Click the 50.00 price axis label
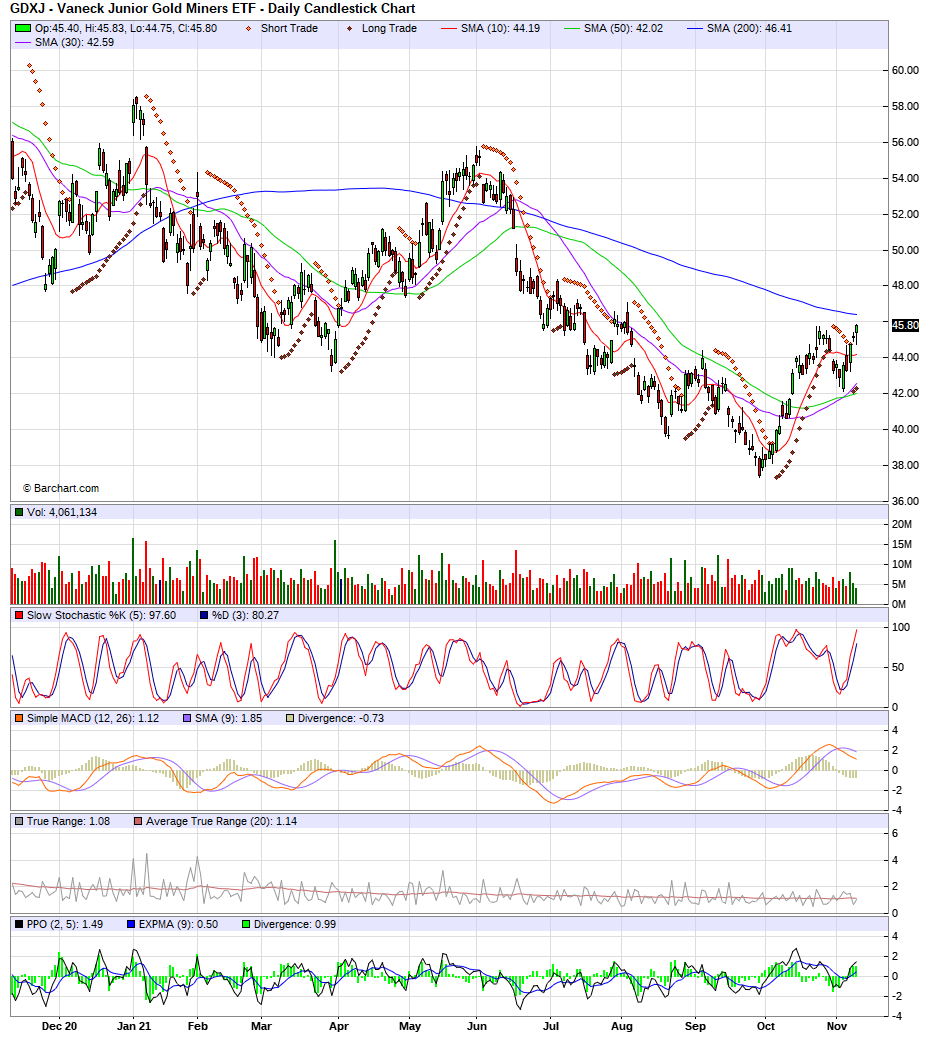 [905, 250]
